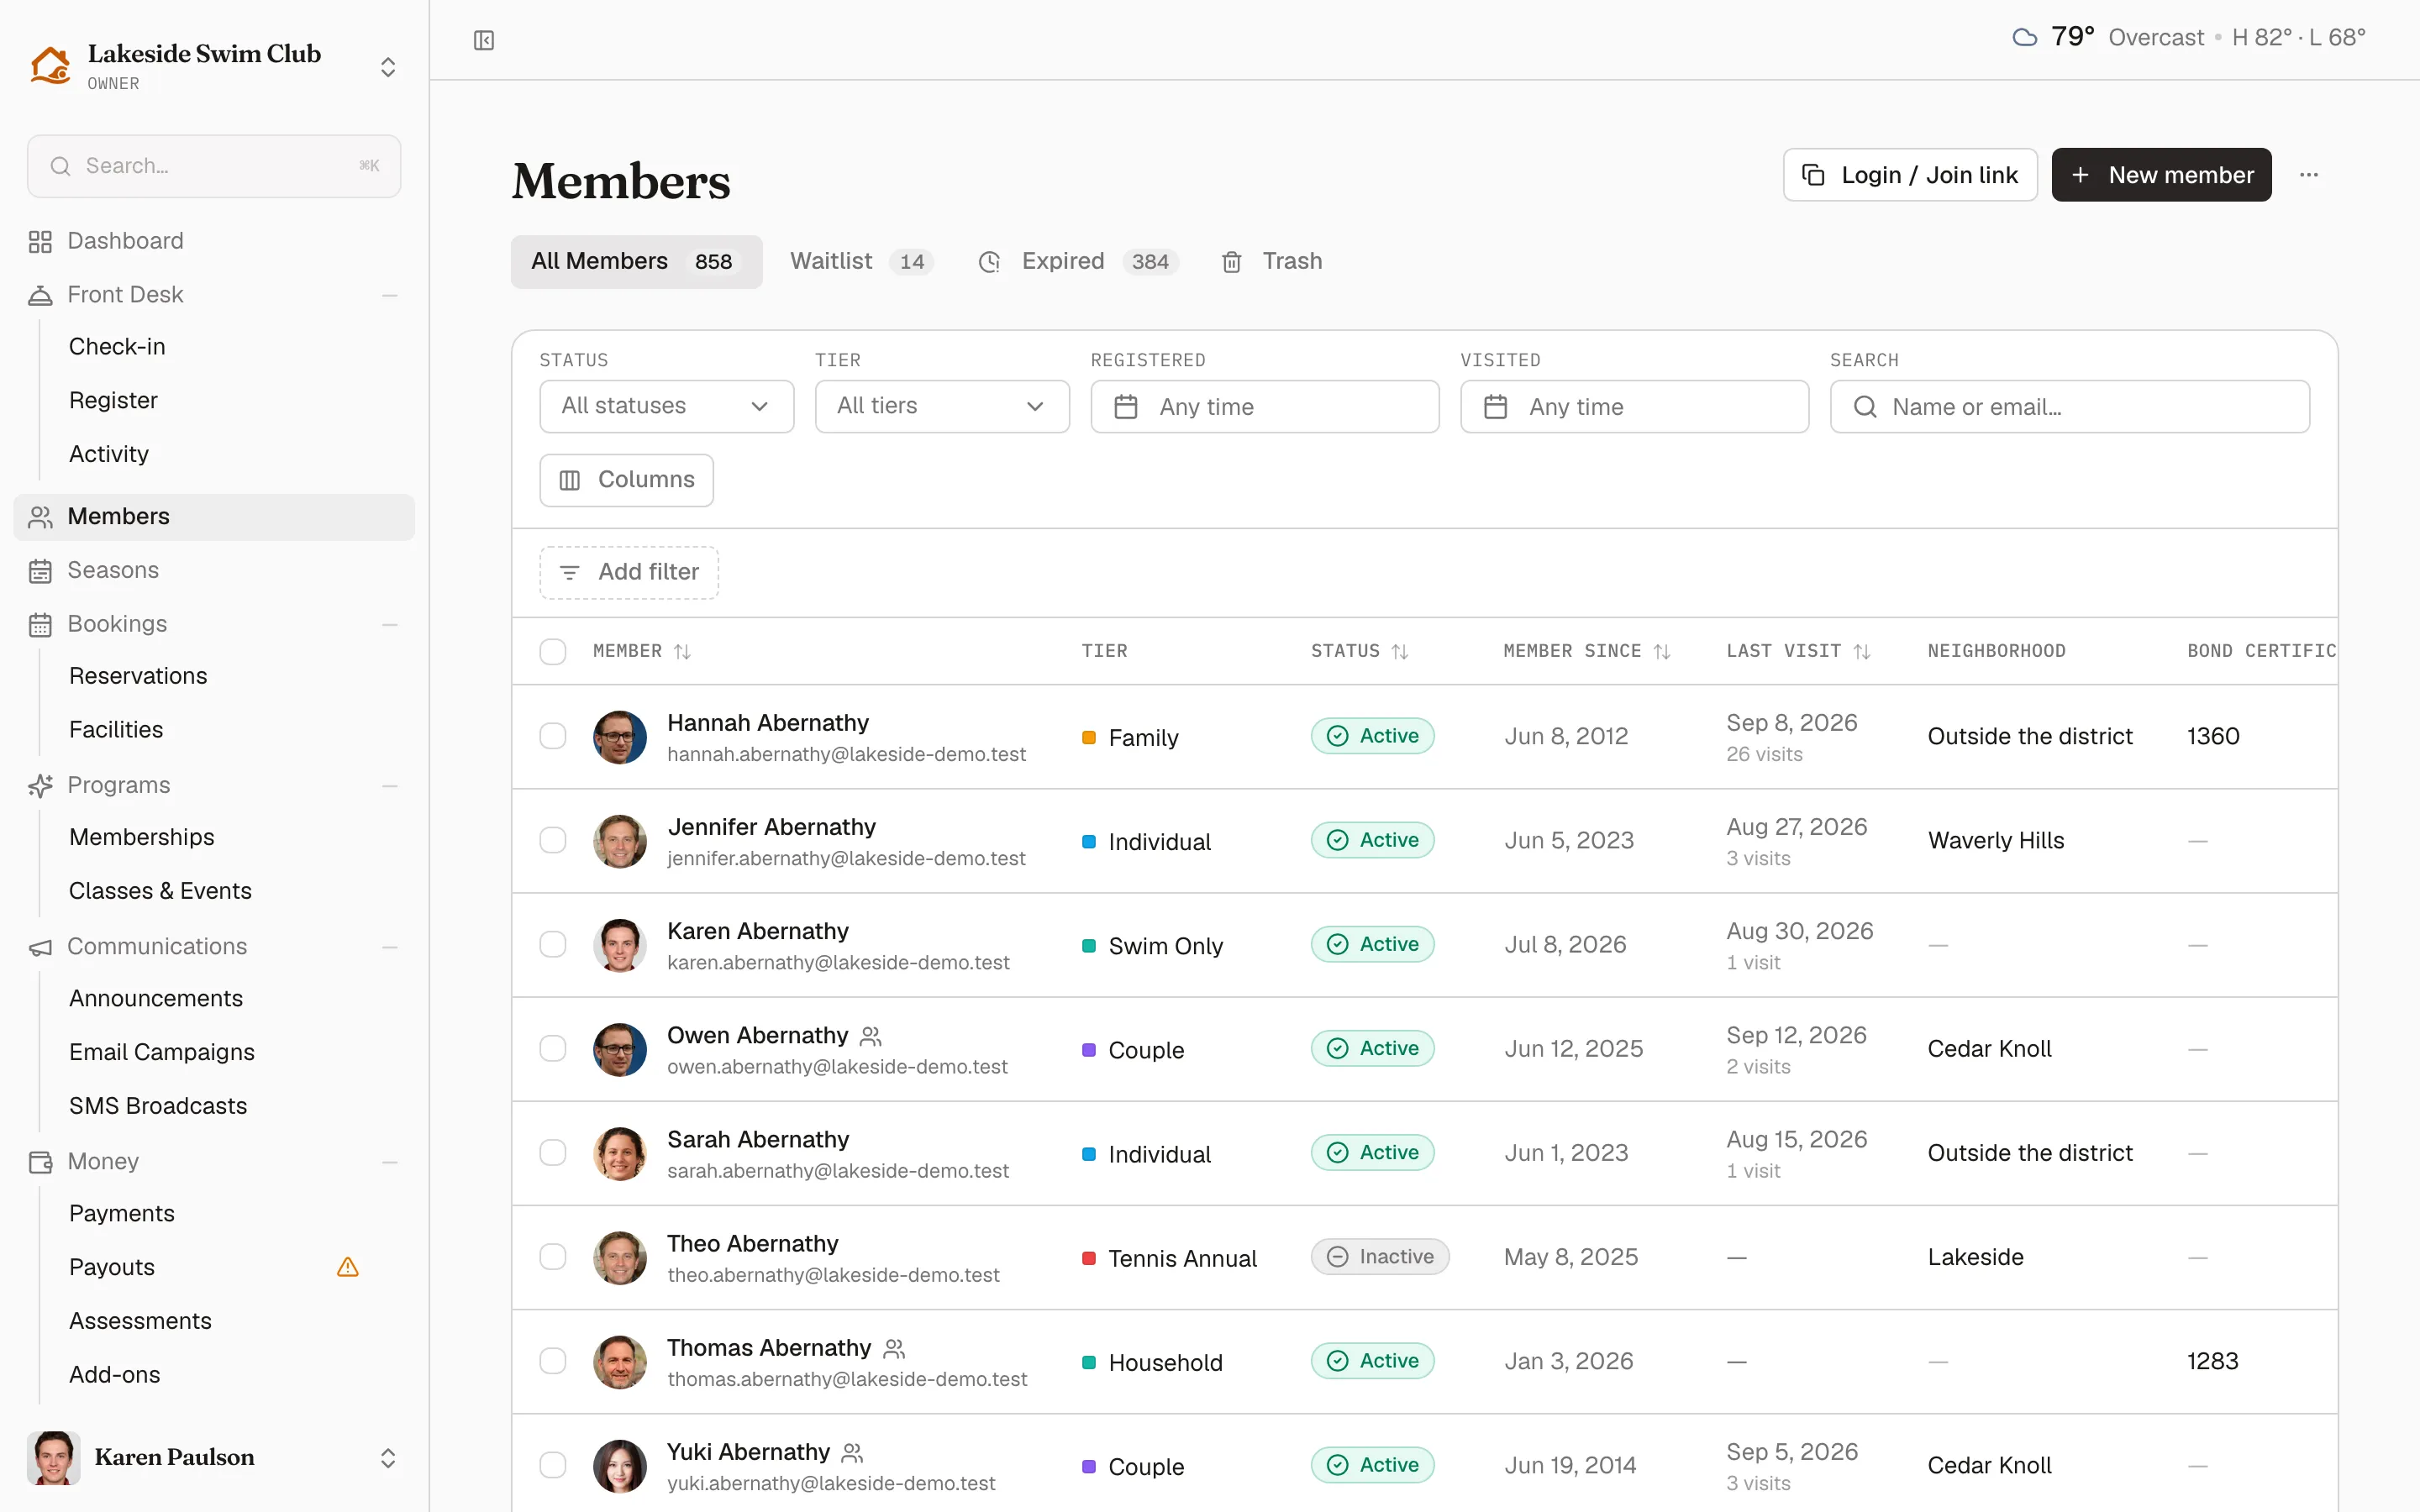Select the All Members tab
The height and width of the screenshot is (1512, 2420).
pyautogui.click(x=636, y=261)
